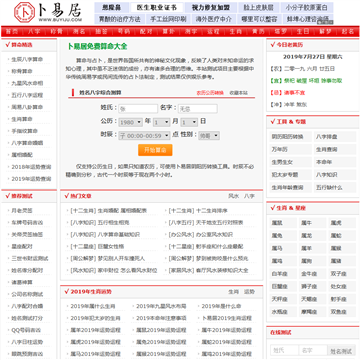Click the 收藏本站 link
360x360 pixels.
[x=239, y=93]
